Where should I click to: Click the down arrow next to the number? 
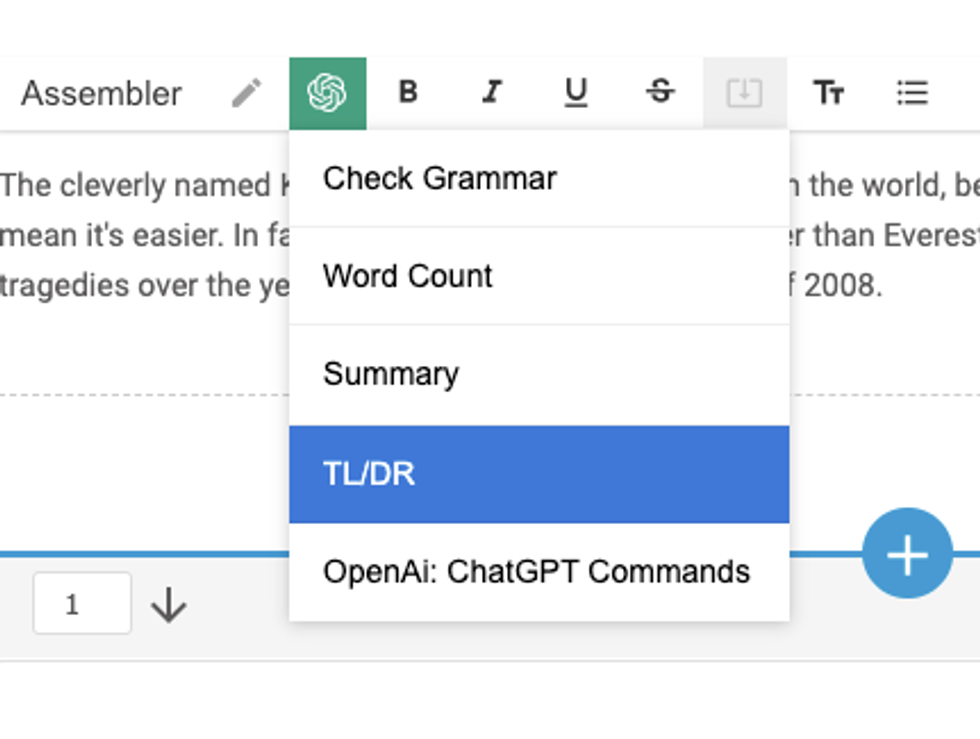pos(169,605)
